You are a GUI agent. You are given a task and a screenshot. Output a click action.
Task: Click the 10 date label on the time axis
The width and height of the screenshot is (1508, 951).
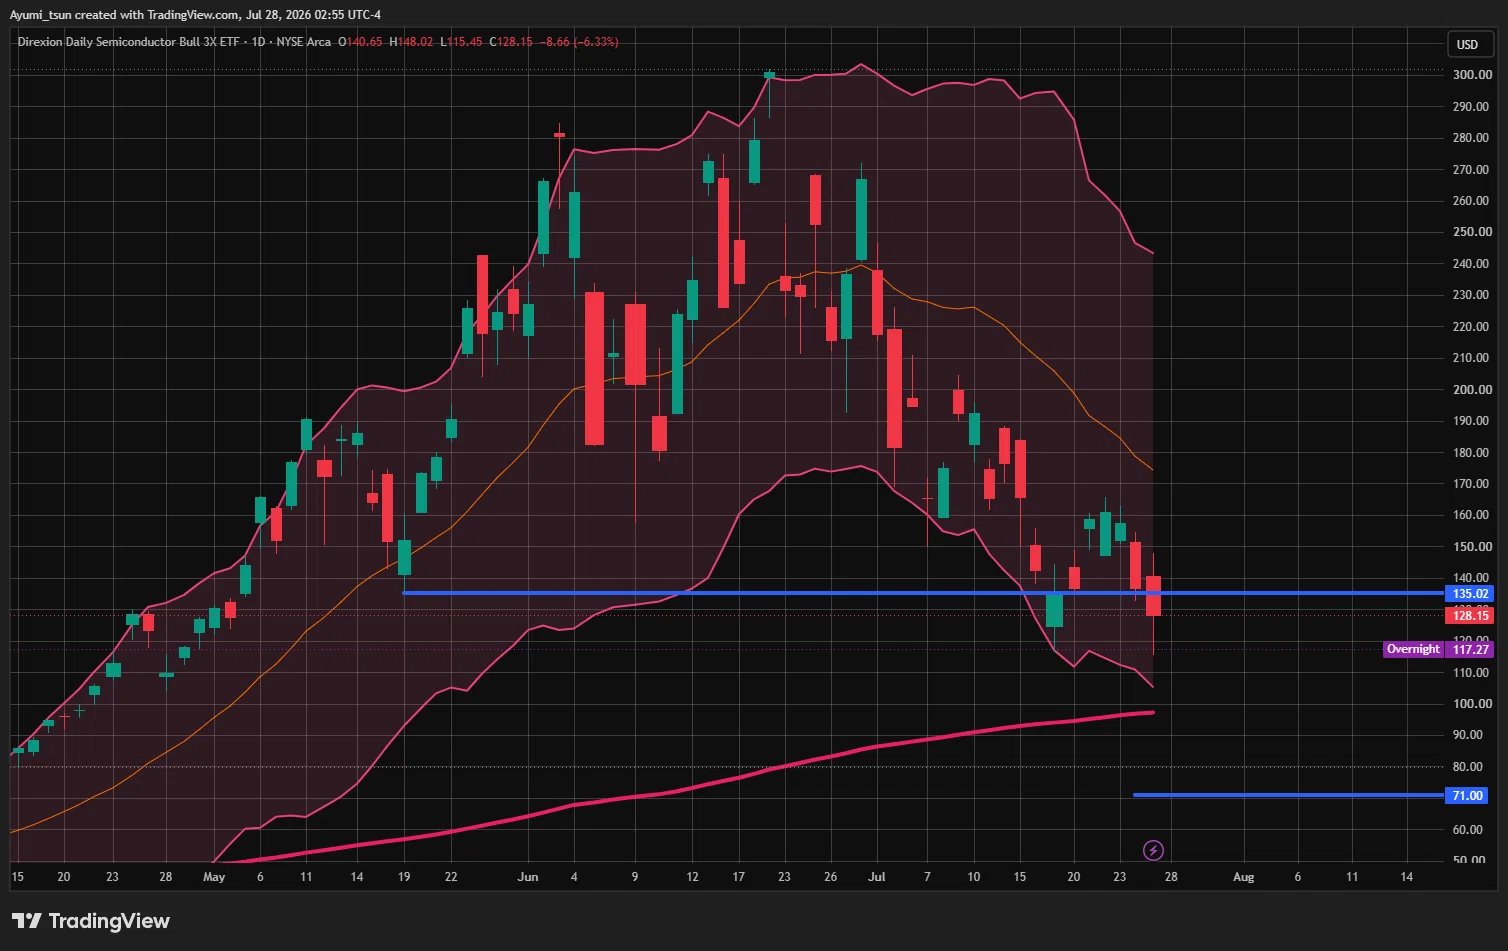(x=974, y=877)
